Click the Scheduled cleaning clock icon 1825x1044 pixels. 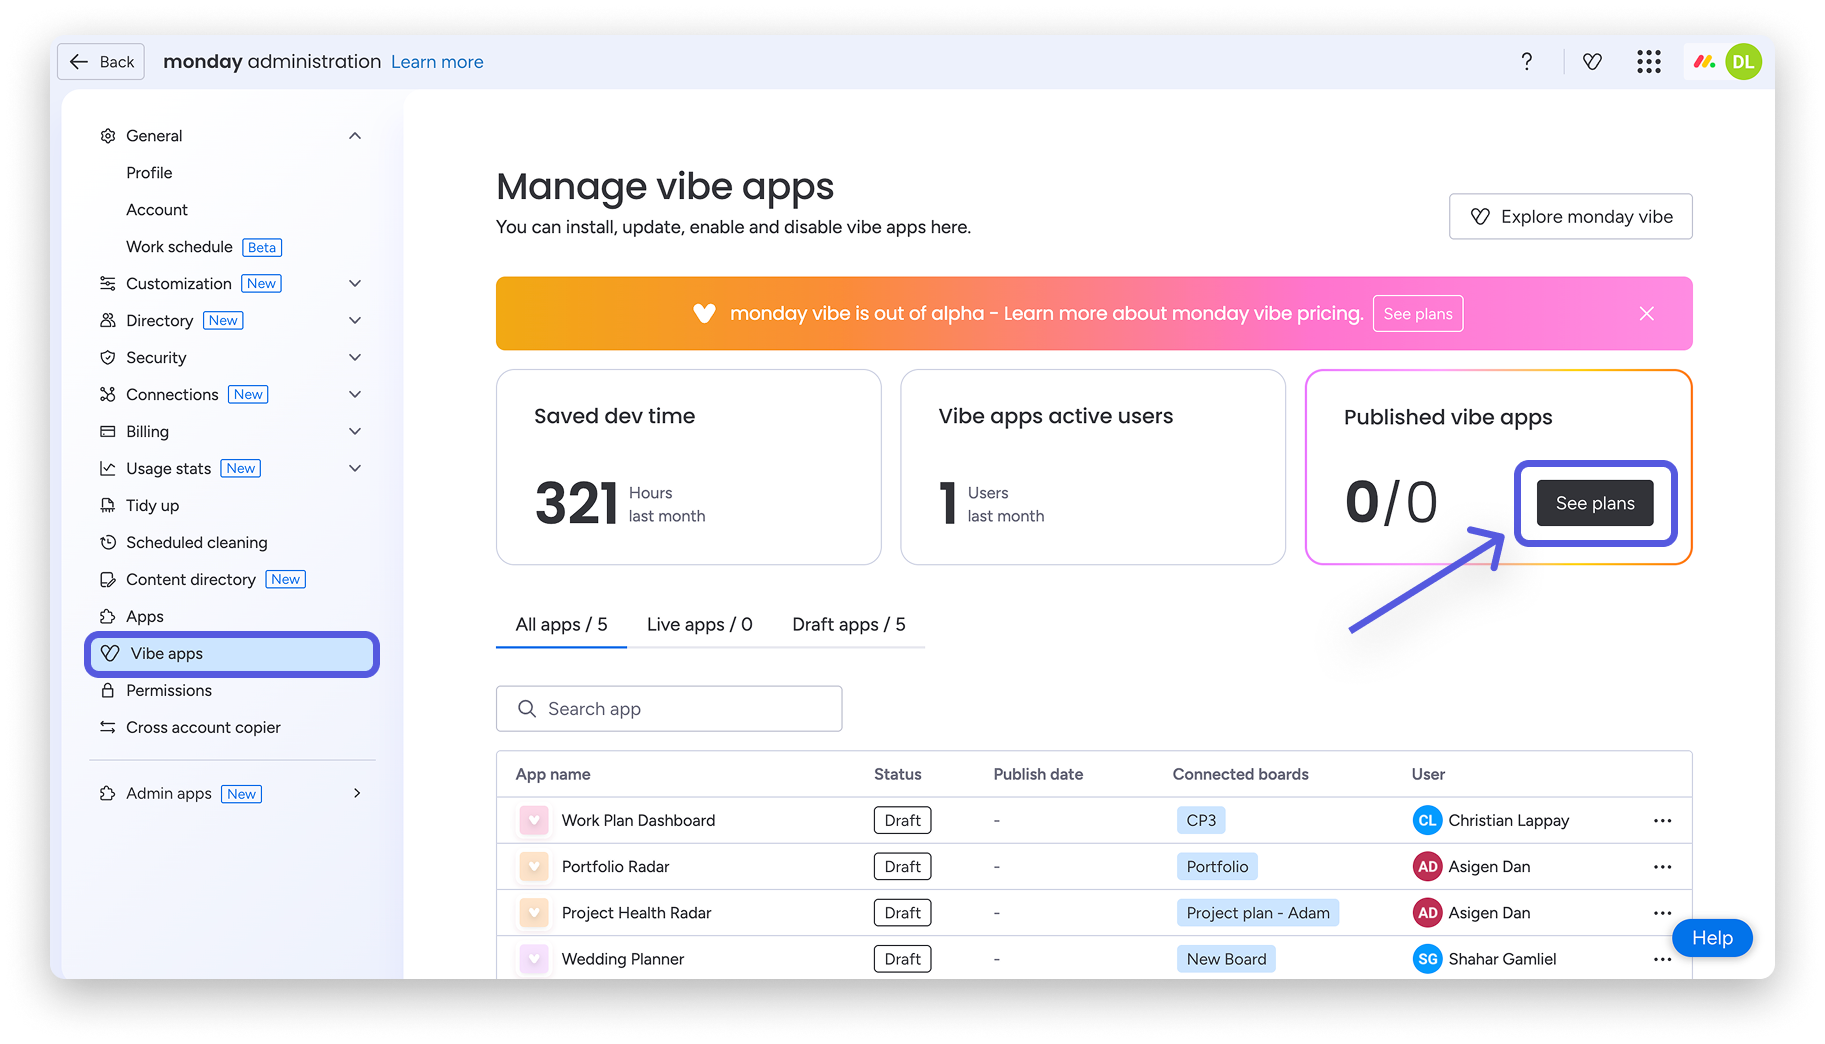(x=108, y=542)
